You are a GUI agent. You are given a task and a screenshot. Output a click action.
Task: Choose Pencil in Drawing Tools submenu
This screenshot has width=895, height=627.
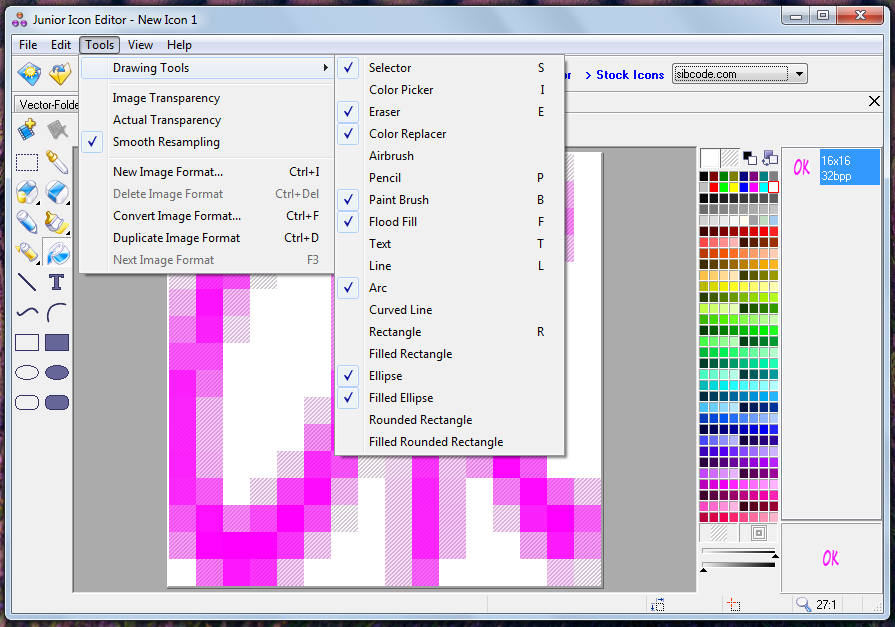tap(450, 178)
